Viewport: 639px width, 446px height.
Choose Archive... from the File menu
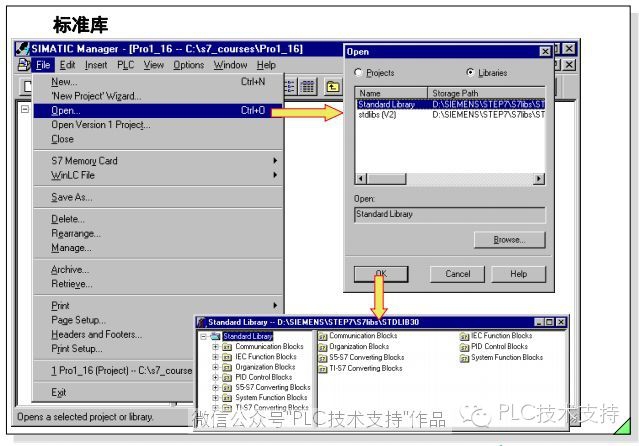(x=158, y=270)
